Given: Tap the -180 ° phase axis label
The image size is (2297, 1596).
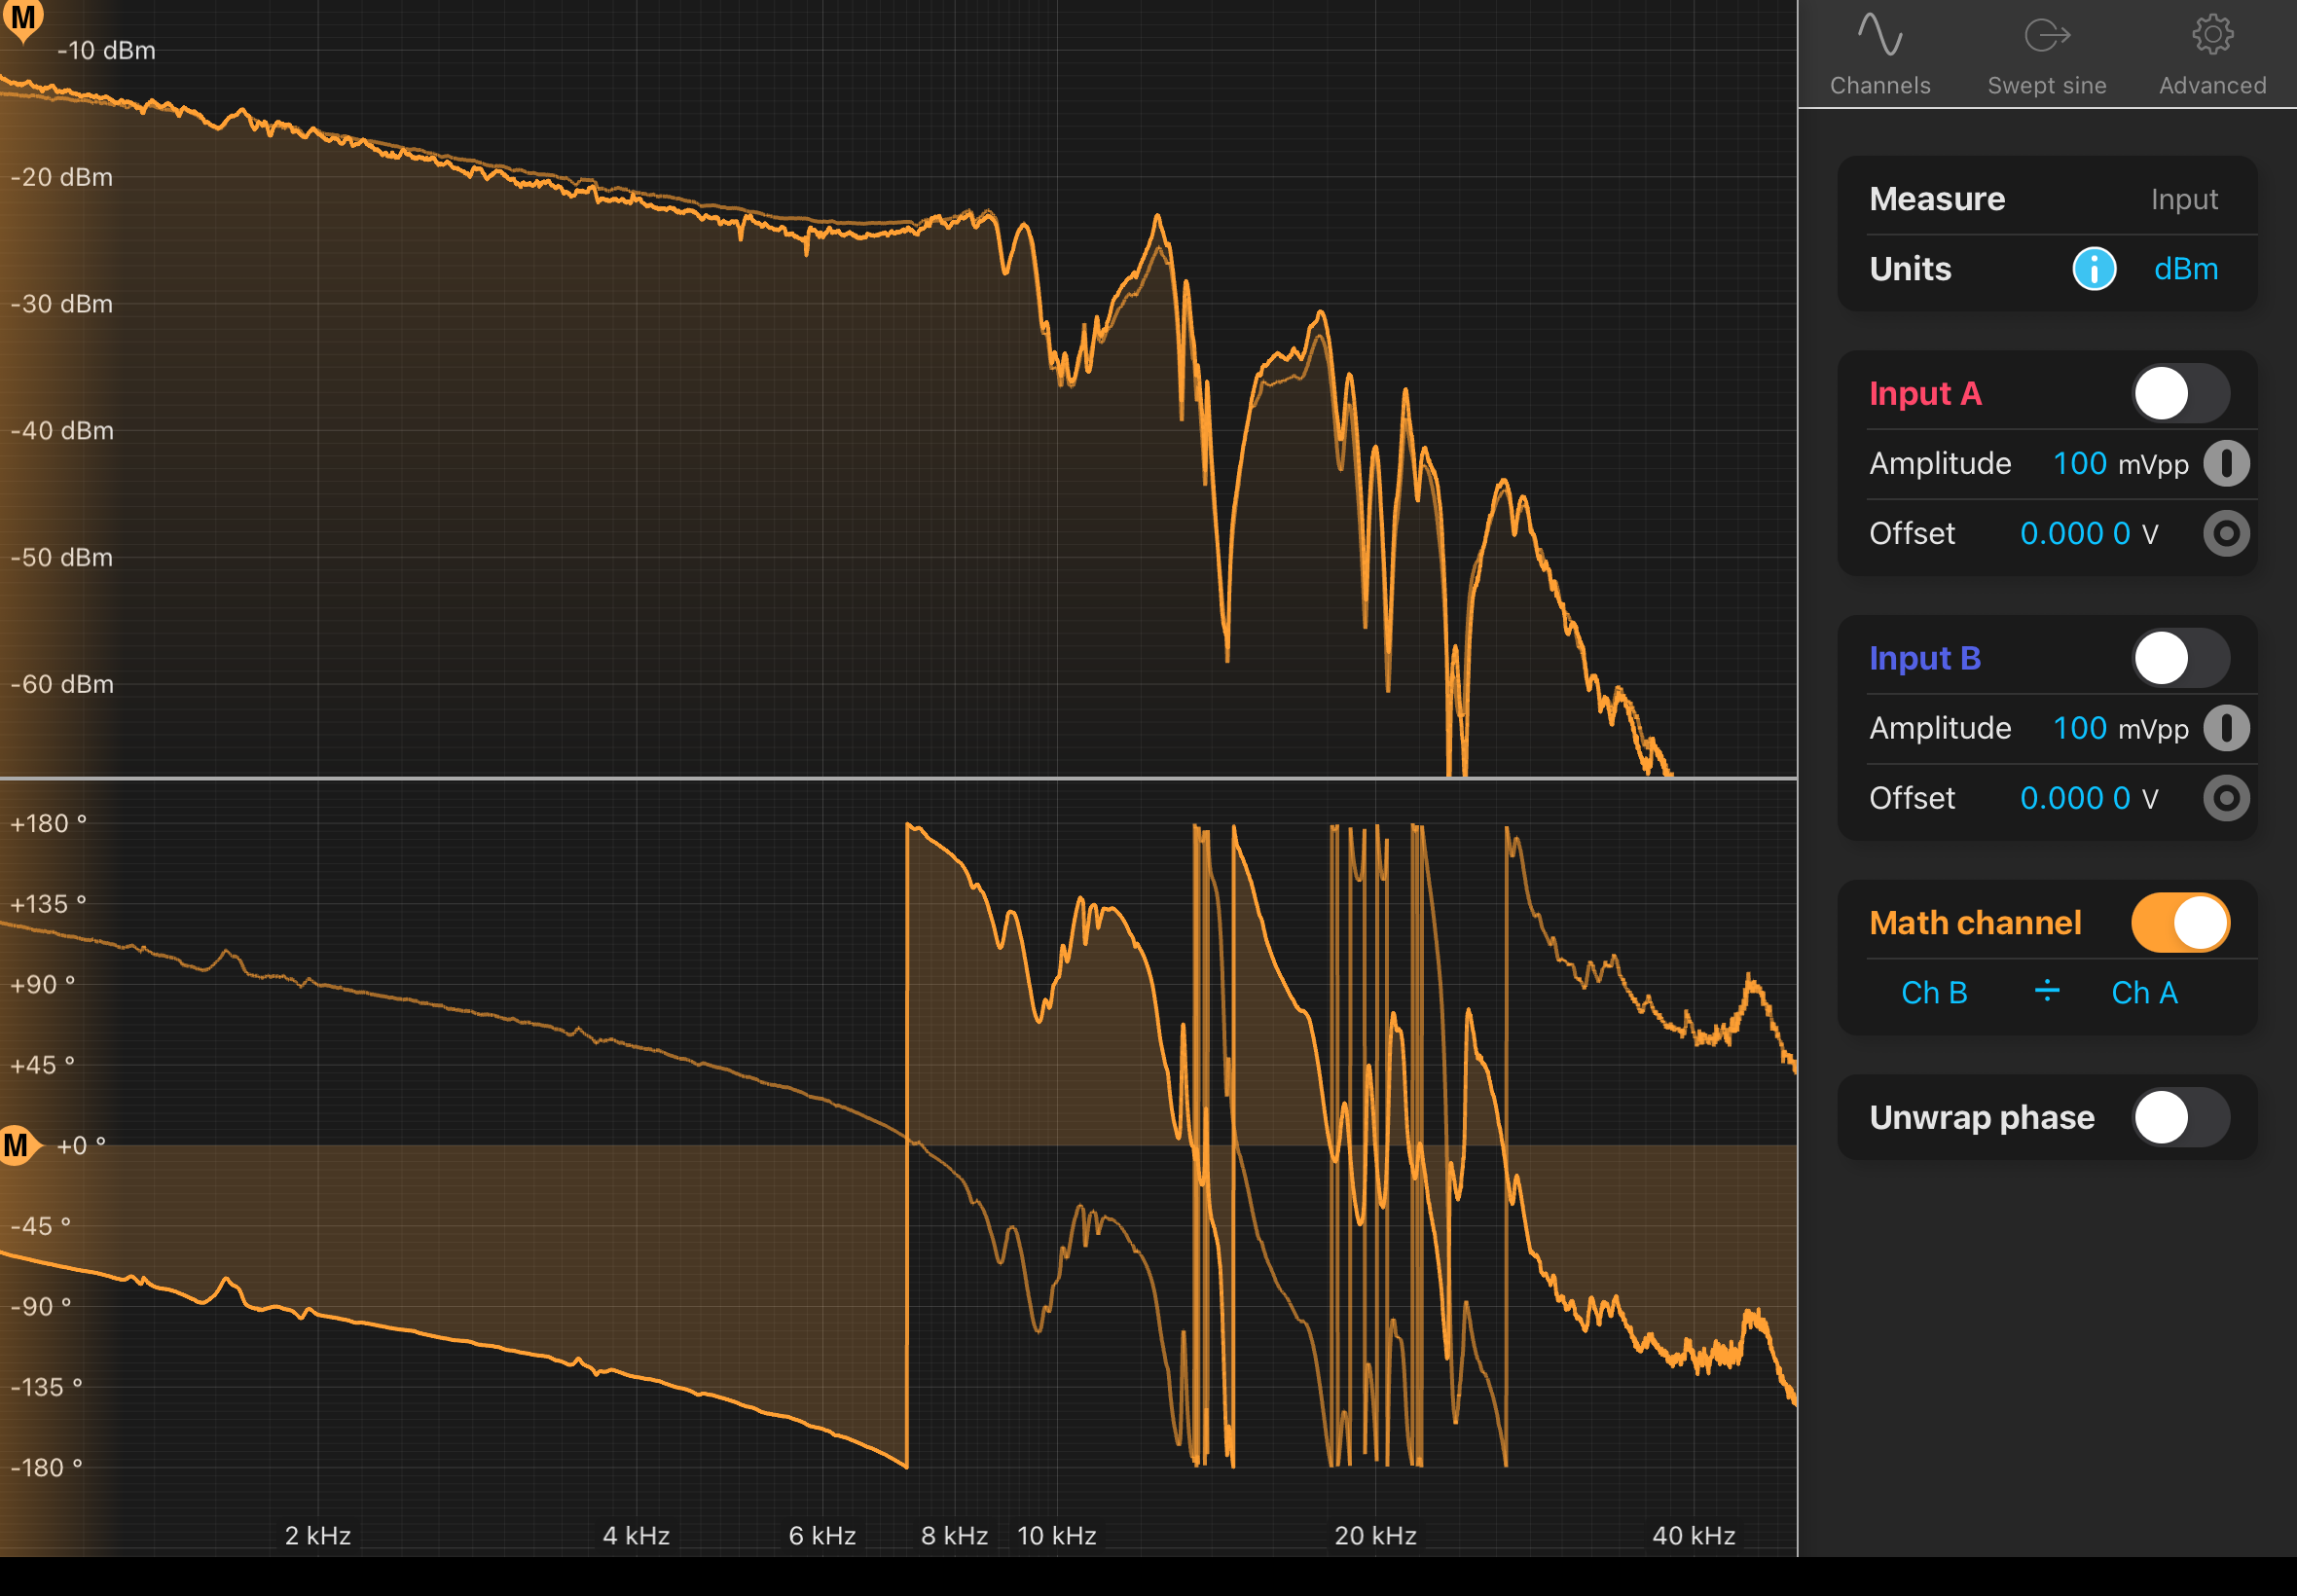Looking at the screenshot, I should pos(46,1467).
